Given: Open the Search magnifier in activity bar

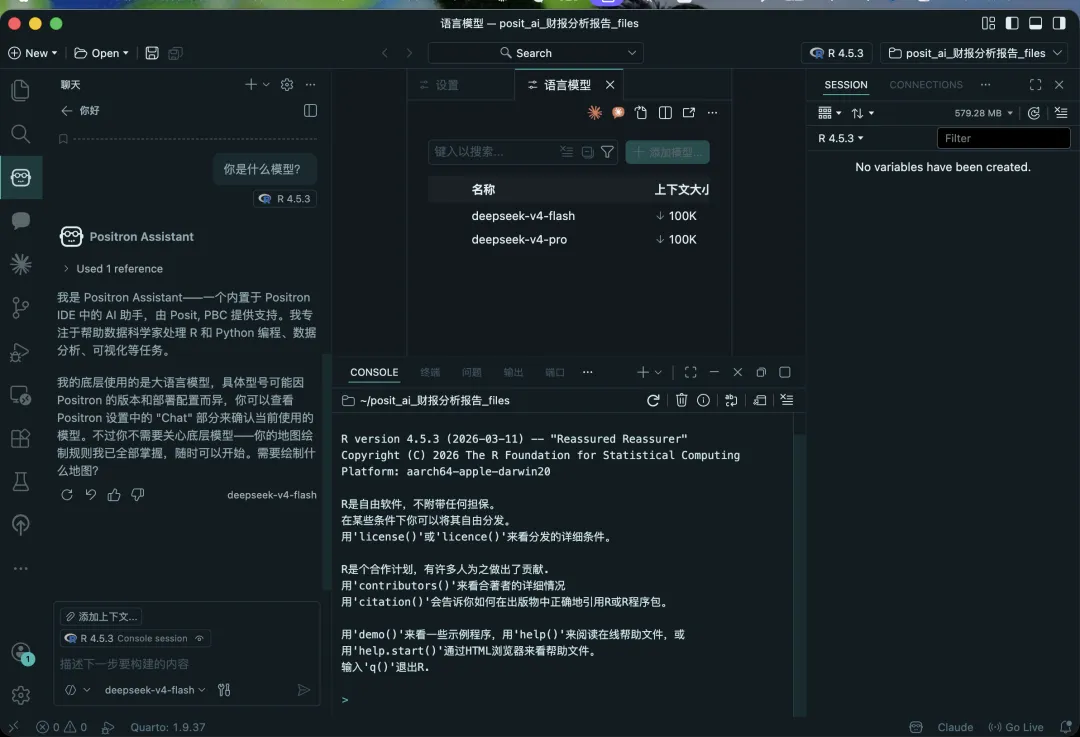Looking at the screenshot, I should click(x=21, y=134).
